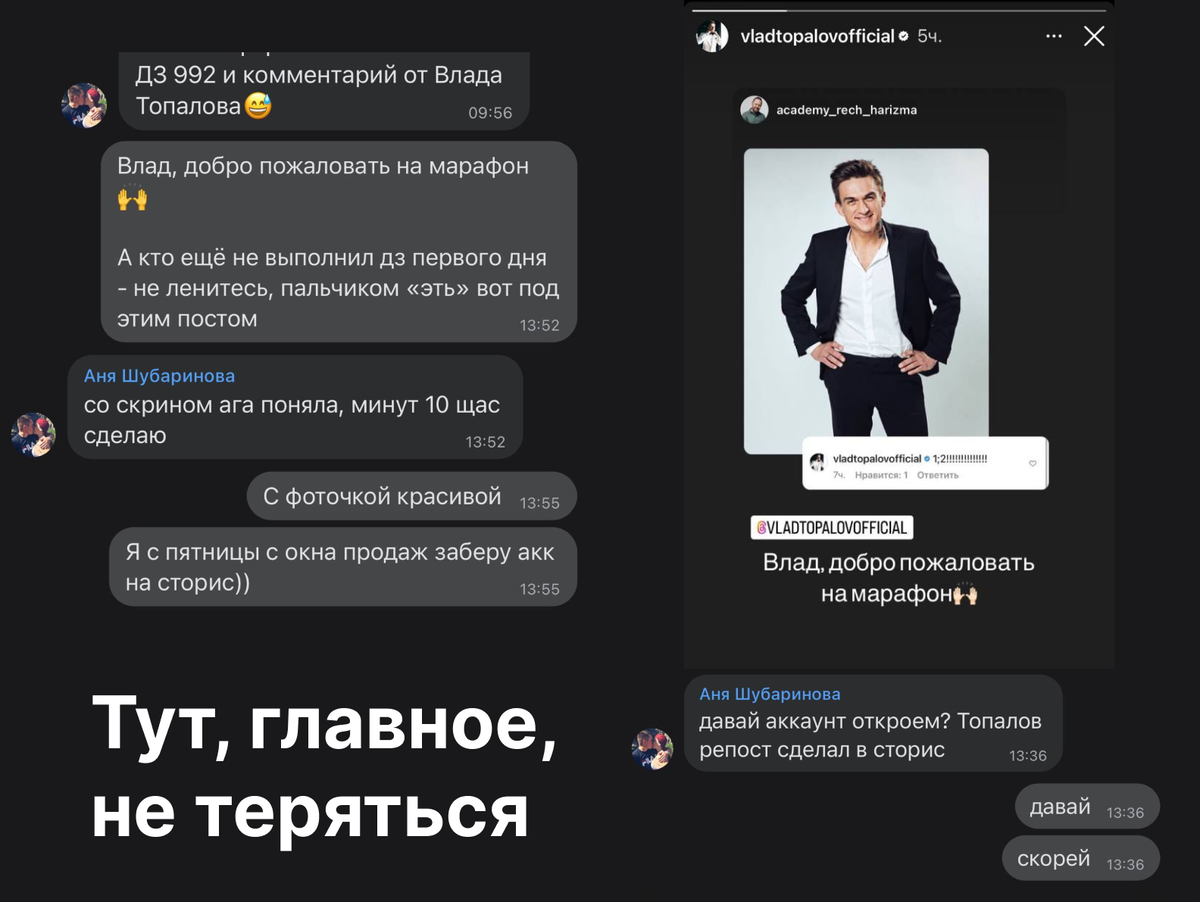The height and width of the screenshot is (902, 1200).
Task: Tap the С фоточкой красивой message bubble
Action: pos(412,497)
